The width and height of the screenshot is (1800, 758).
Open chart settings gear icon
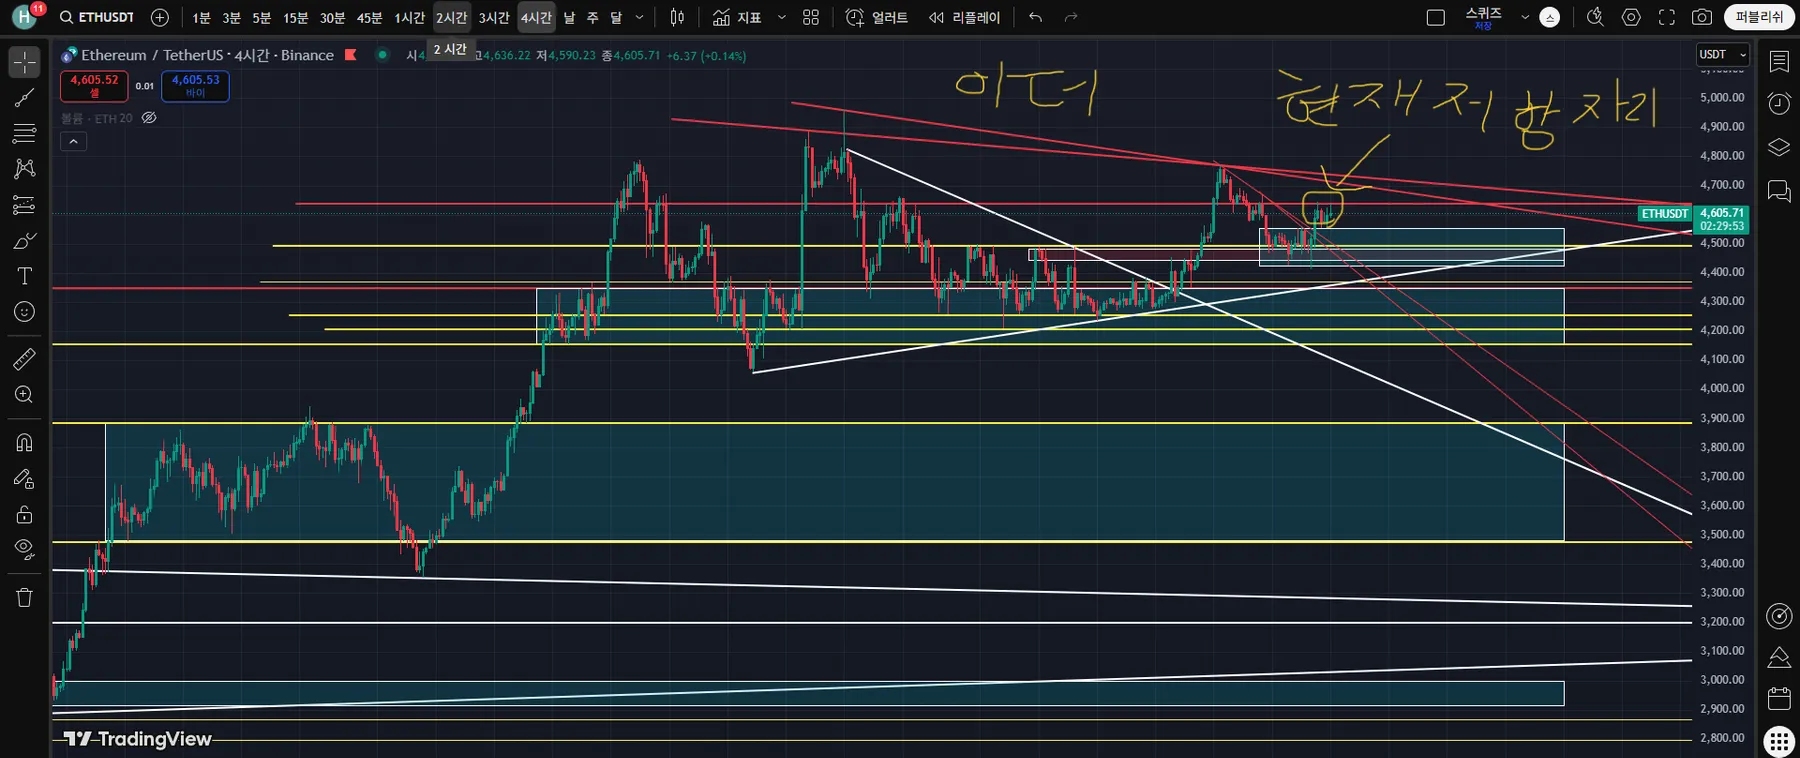coord(1631,17)
